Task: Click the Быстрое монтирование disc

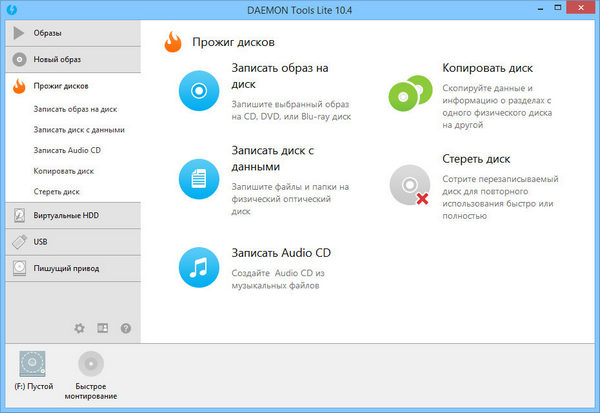Action: (x=91, y=364)
